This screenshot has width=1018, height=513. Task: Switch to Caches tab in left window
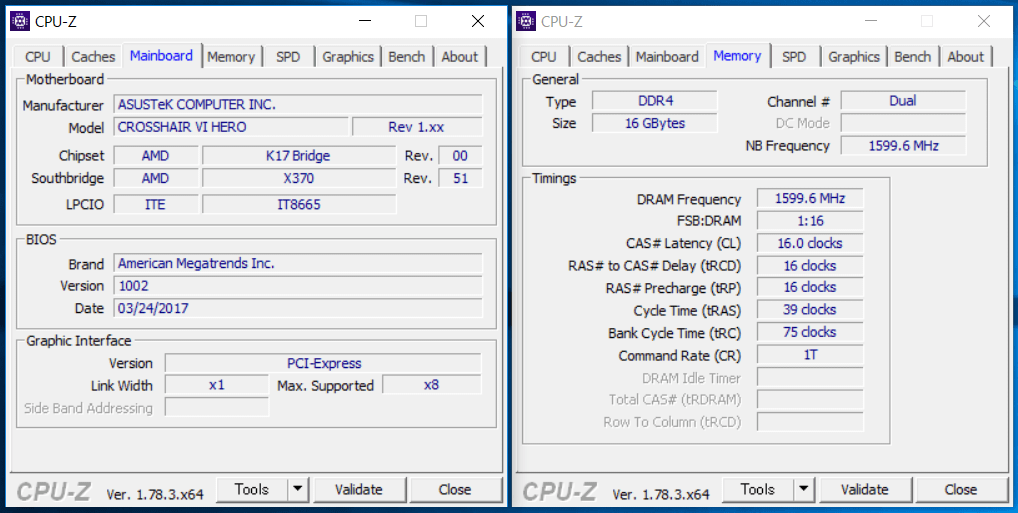click(x=93, y=57)
